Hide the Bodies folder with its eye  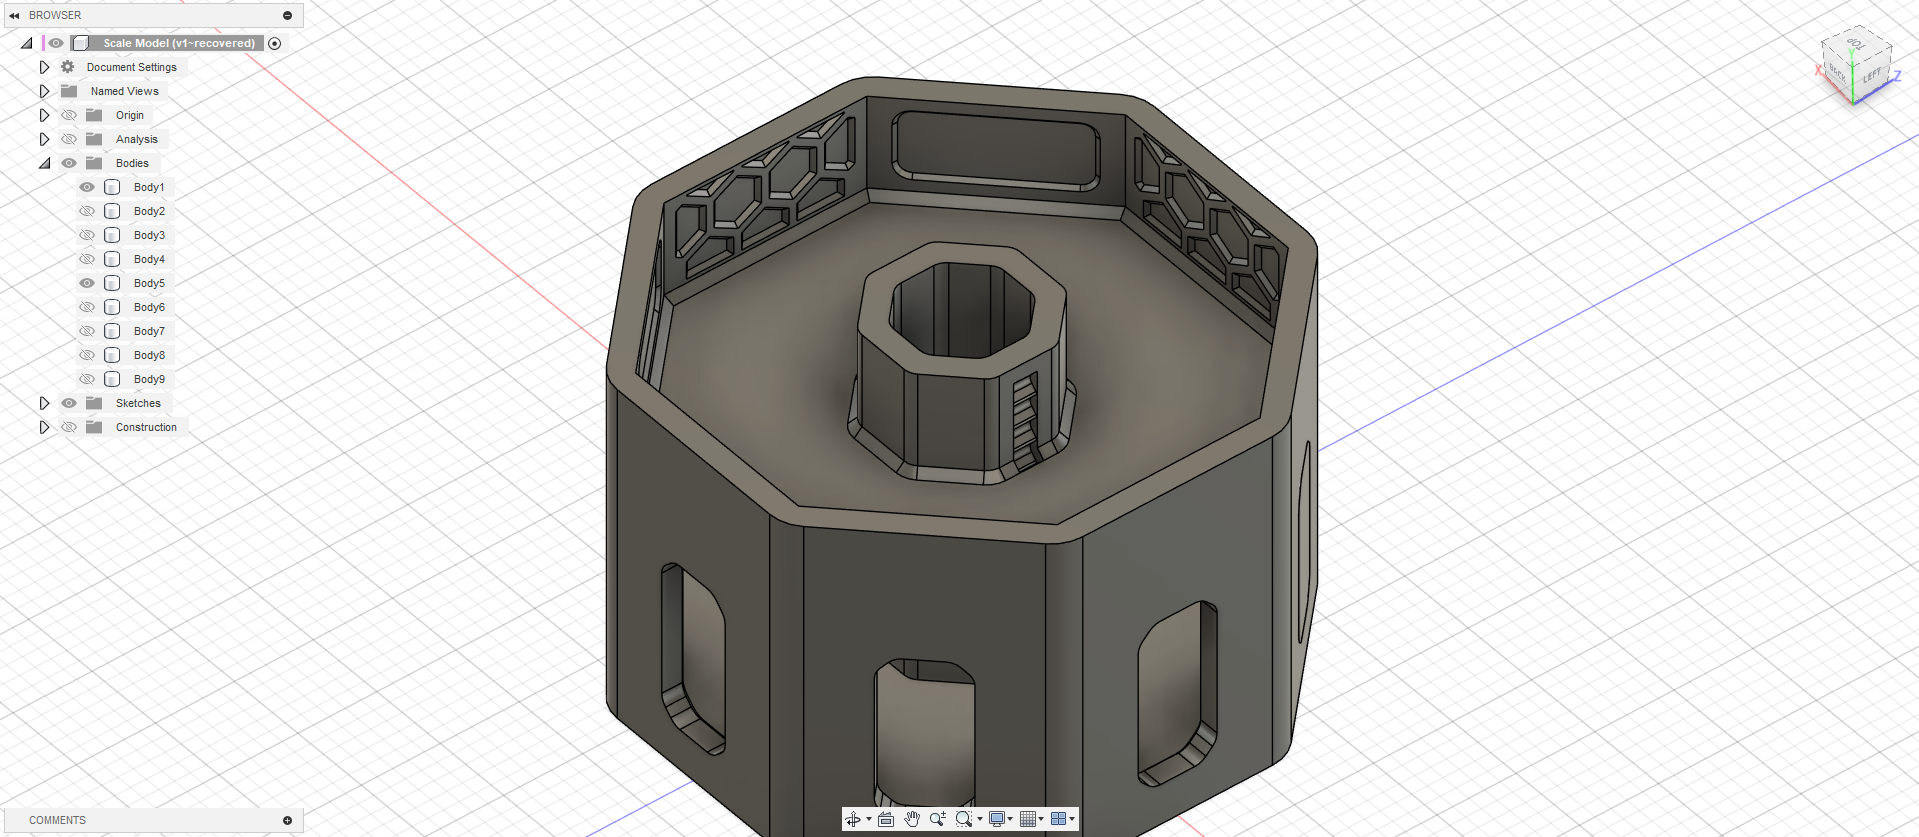[69, 163]
